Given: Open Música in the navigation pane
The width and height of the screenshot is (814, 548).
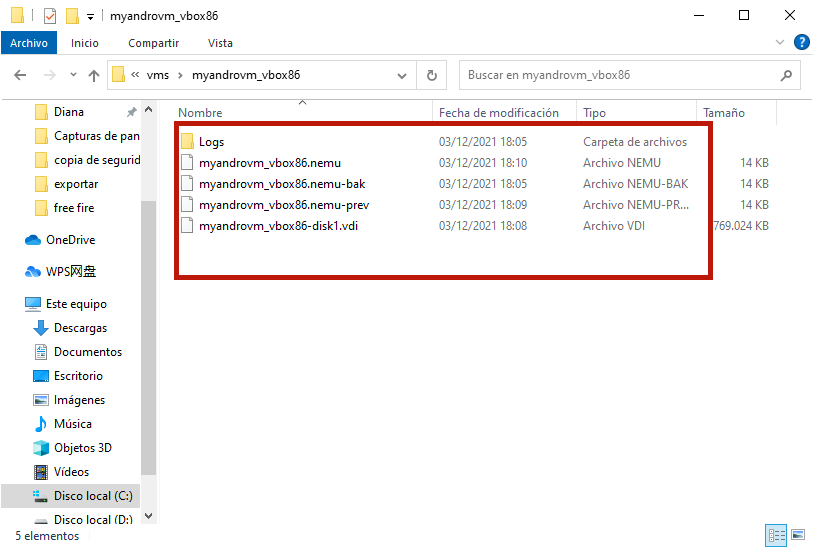Looking at the screenshot, I should pos(73,424).
